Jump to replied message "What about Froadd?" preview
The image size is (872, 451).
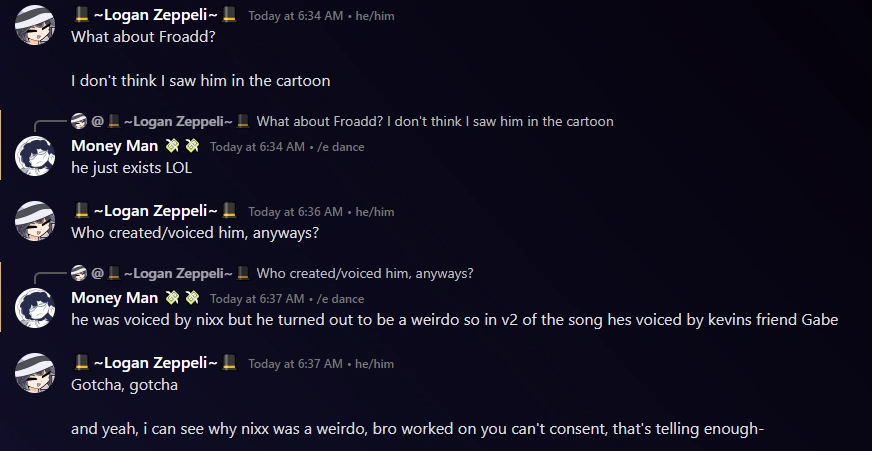[x=435, y=122]
